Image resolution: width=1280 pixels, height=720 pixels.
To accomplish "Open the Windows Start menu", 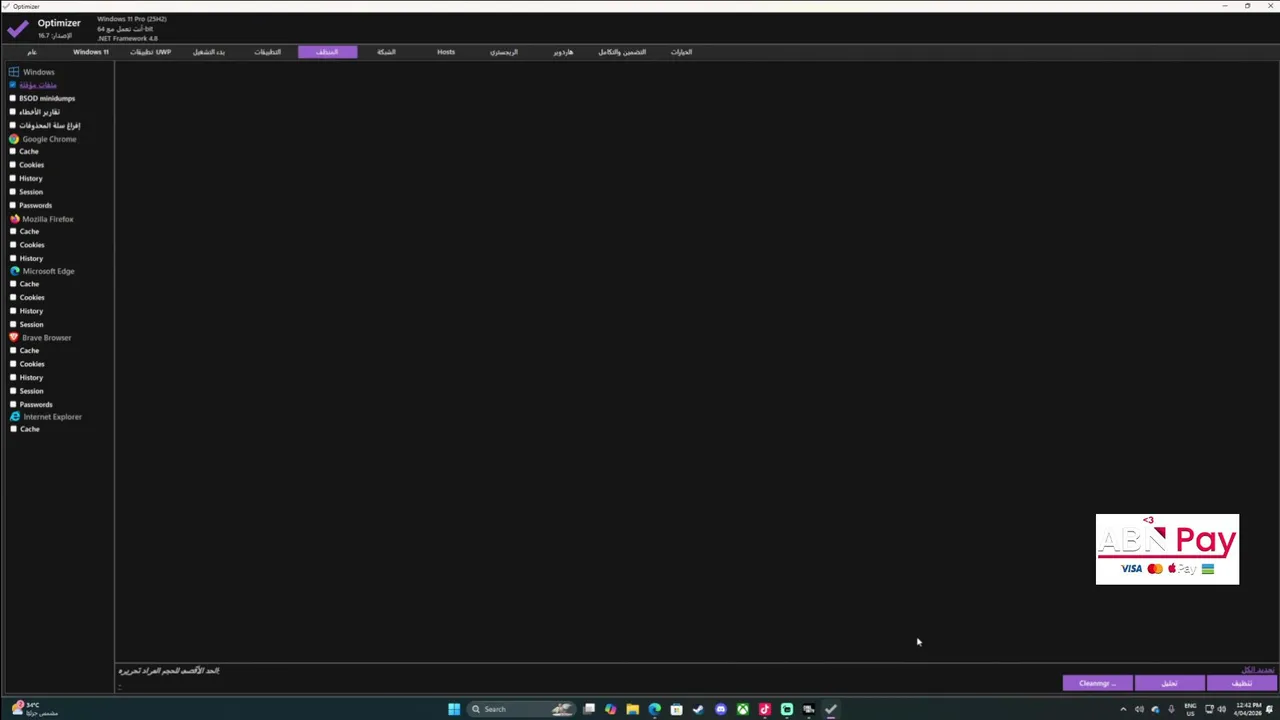I will click(454, 709).
